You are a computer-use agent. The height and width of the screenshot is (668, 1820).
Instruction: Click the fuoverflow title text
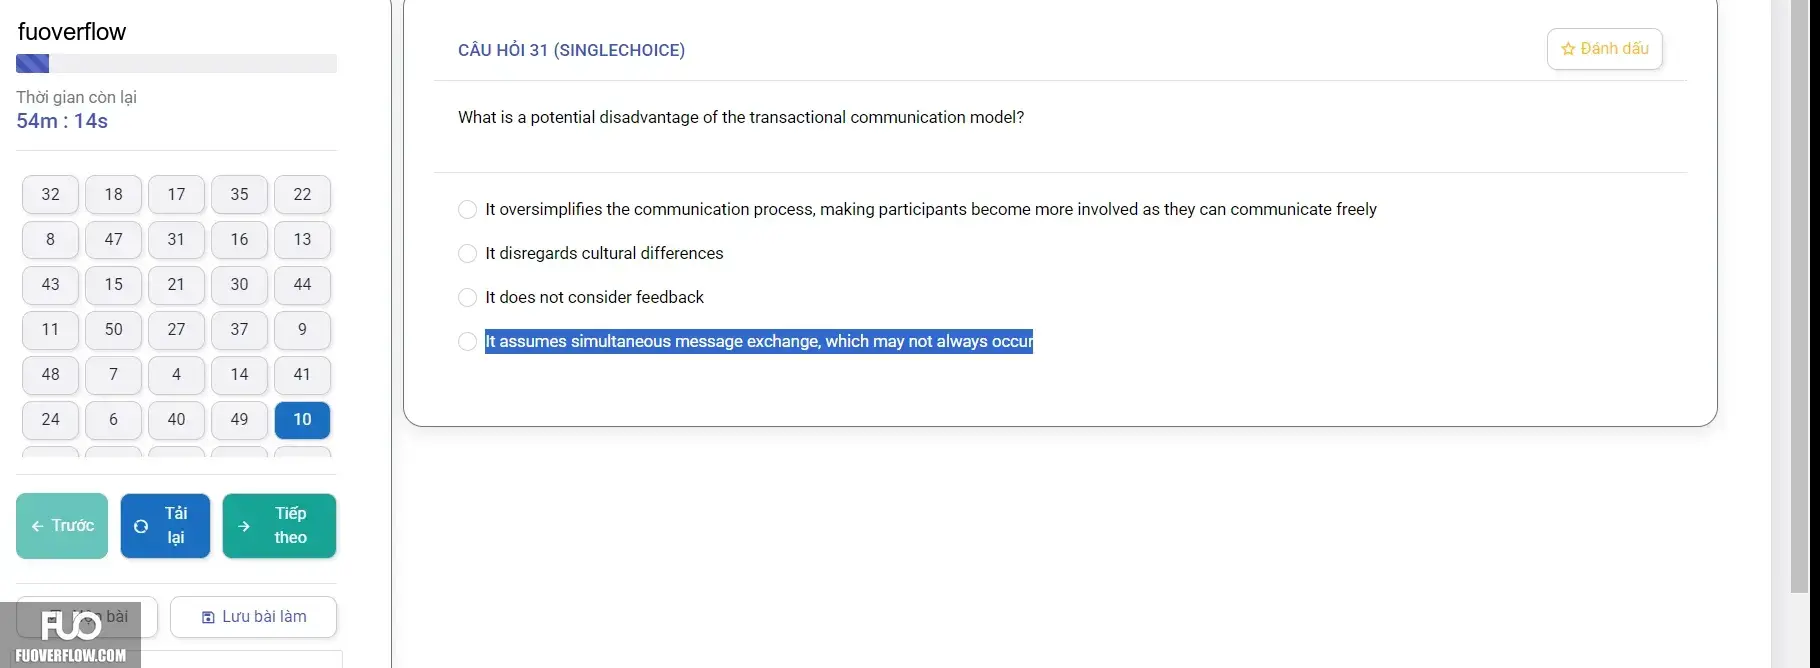[72, 32]
